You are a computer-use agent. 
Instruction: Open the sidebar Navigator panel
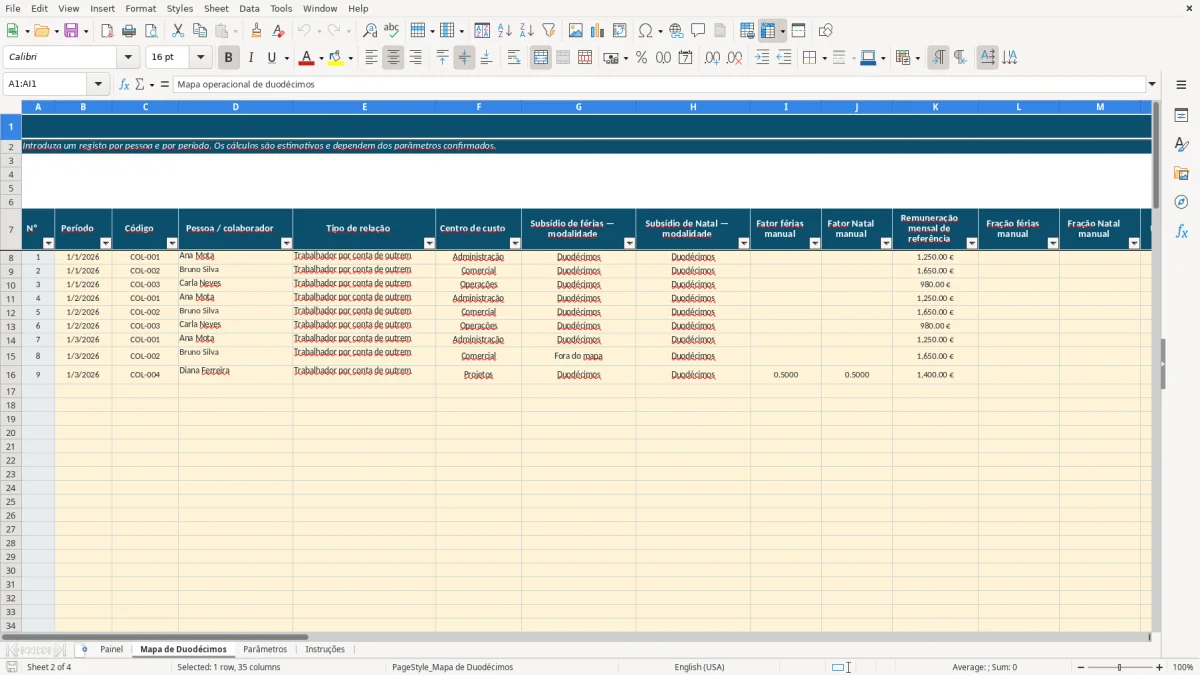pyautogui.click(x=1181, y=202)
